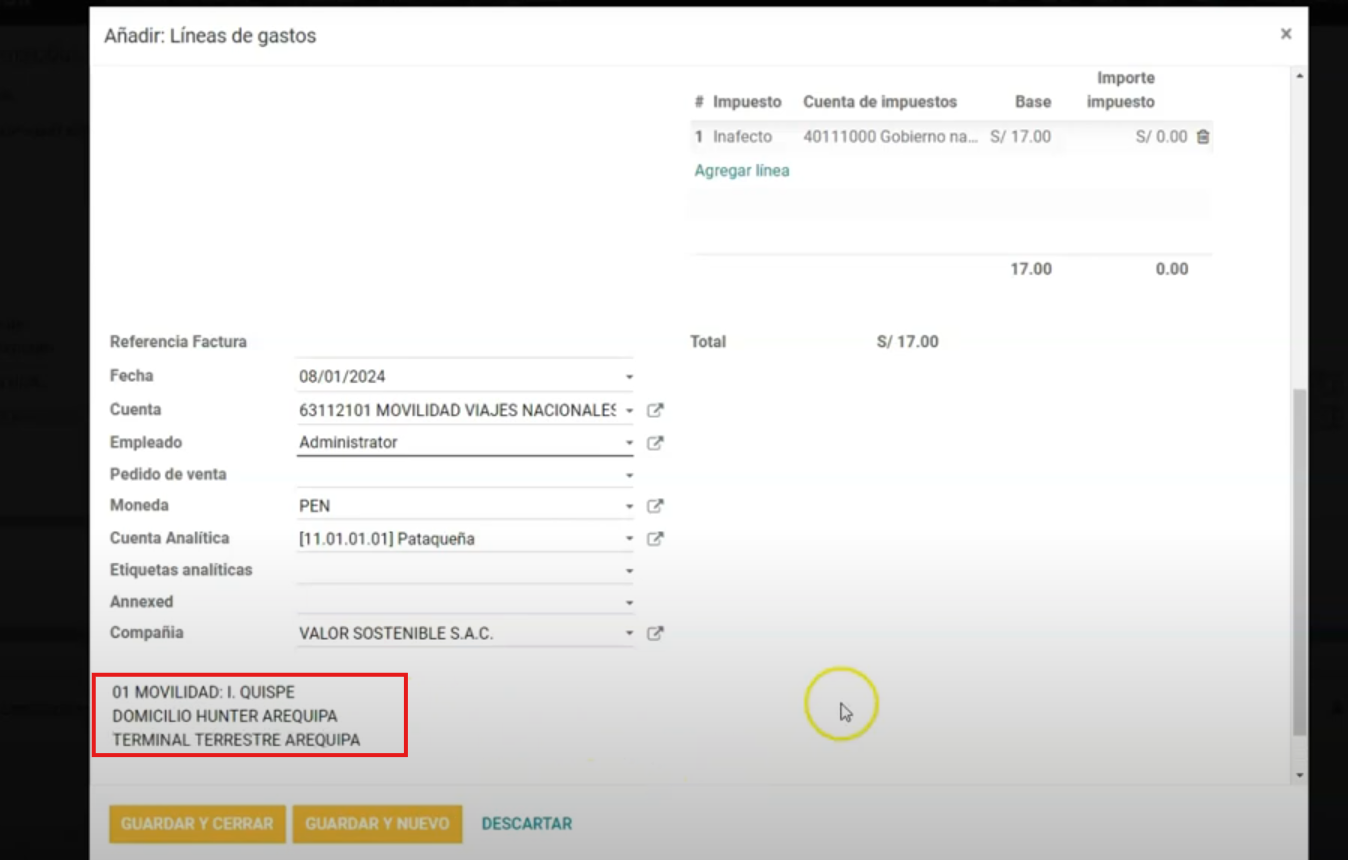The height and width of the screenshot is (860, 1348).
Task: Add a tax line via Agregar línea
Action: click(x=742, y=171)
